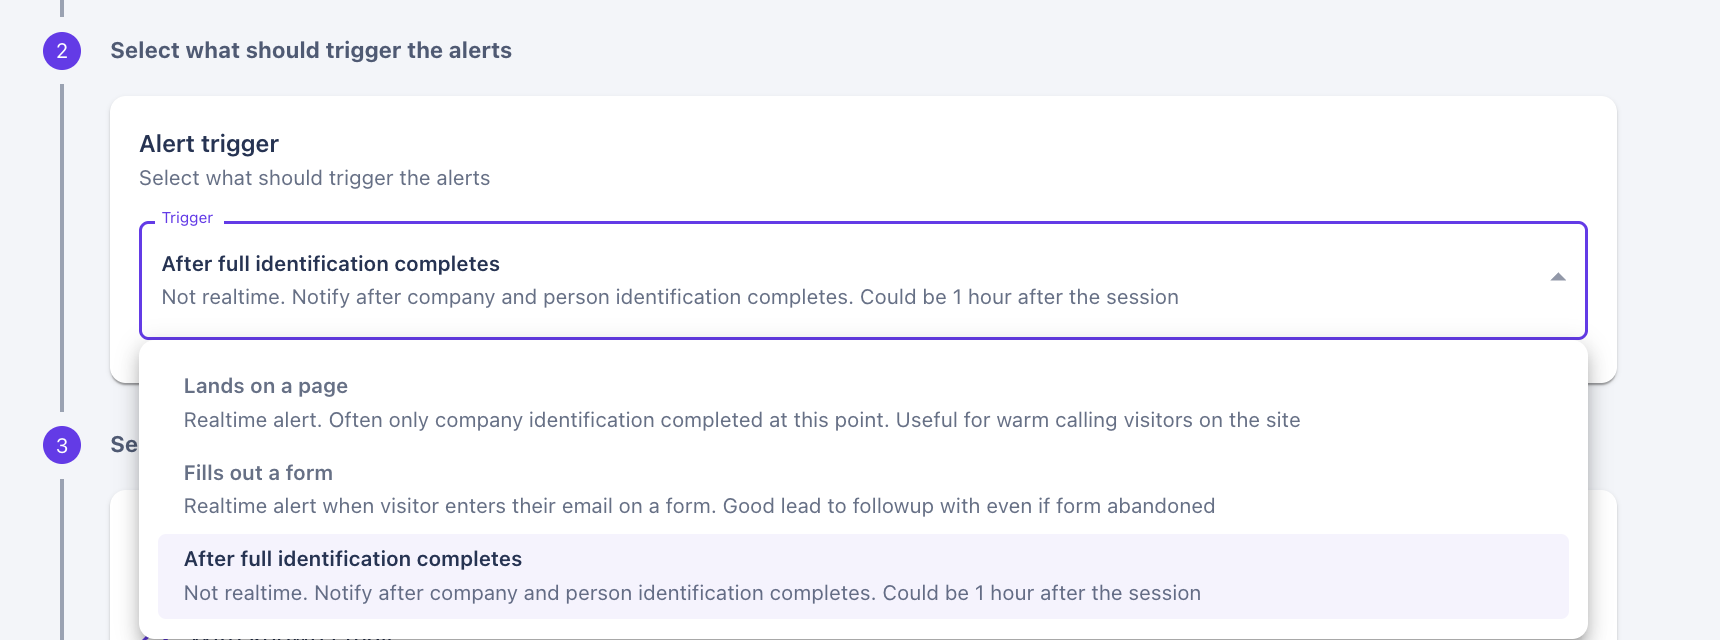Click the current trigger value text
The height and width of the screenshot is (640, 1720).
click(331, 263)
